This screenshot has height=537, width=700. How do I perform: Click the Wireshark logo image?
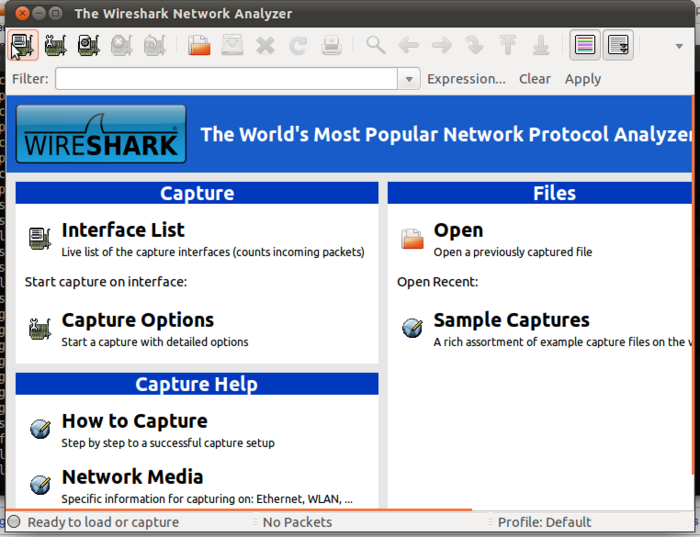point(101,134)
